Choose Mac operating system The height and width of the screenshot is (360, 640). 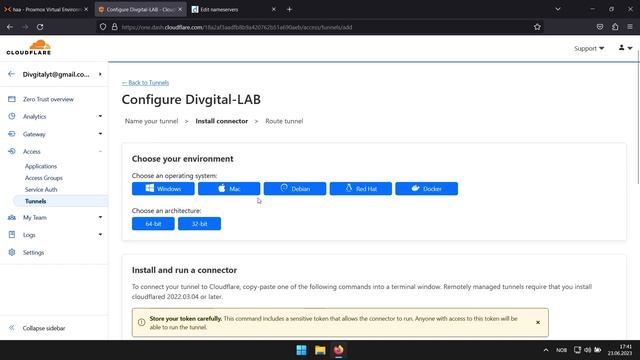[x=229, y=189]
